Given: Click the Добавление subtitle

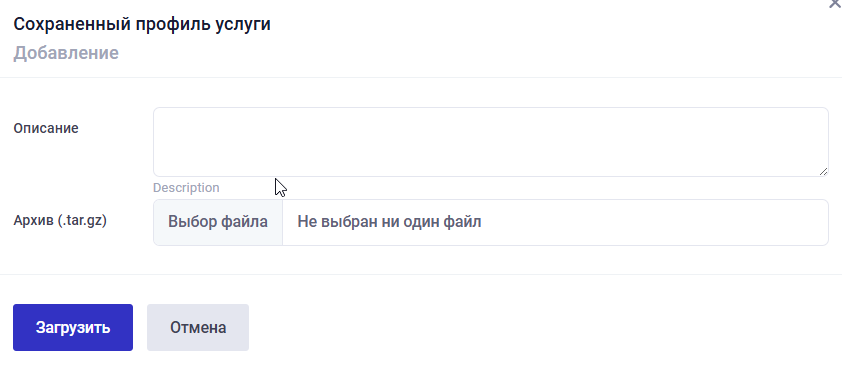Looking at the screenshot, I should pyautogui.click(x=66, y=53).
